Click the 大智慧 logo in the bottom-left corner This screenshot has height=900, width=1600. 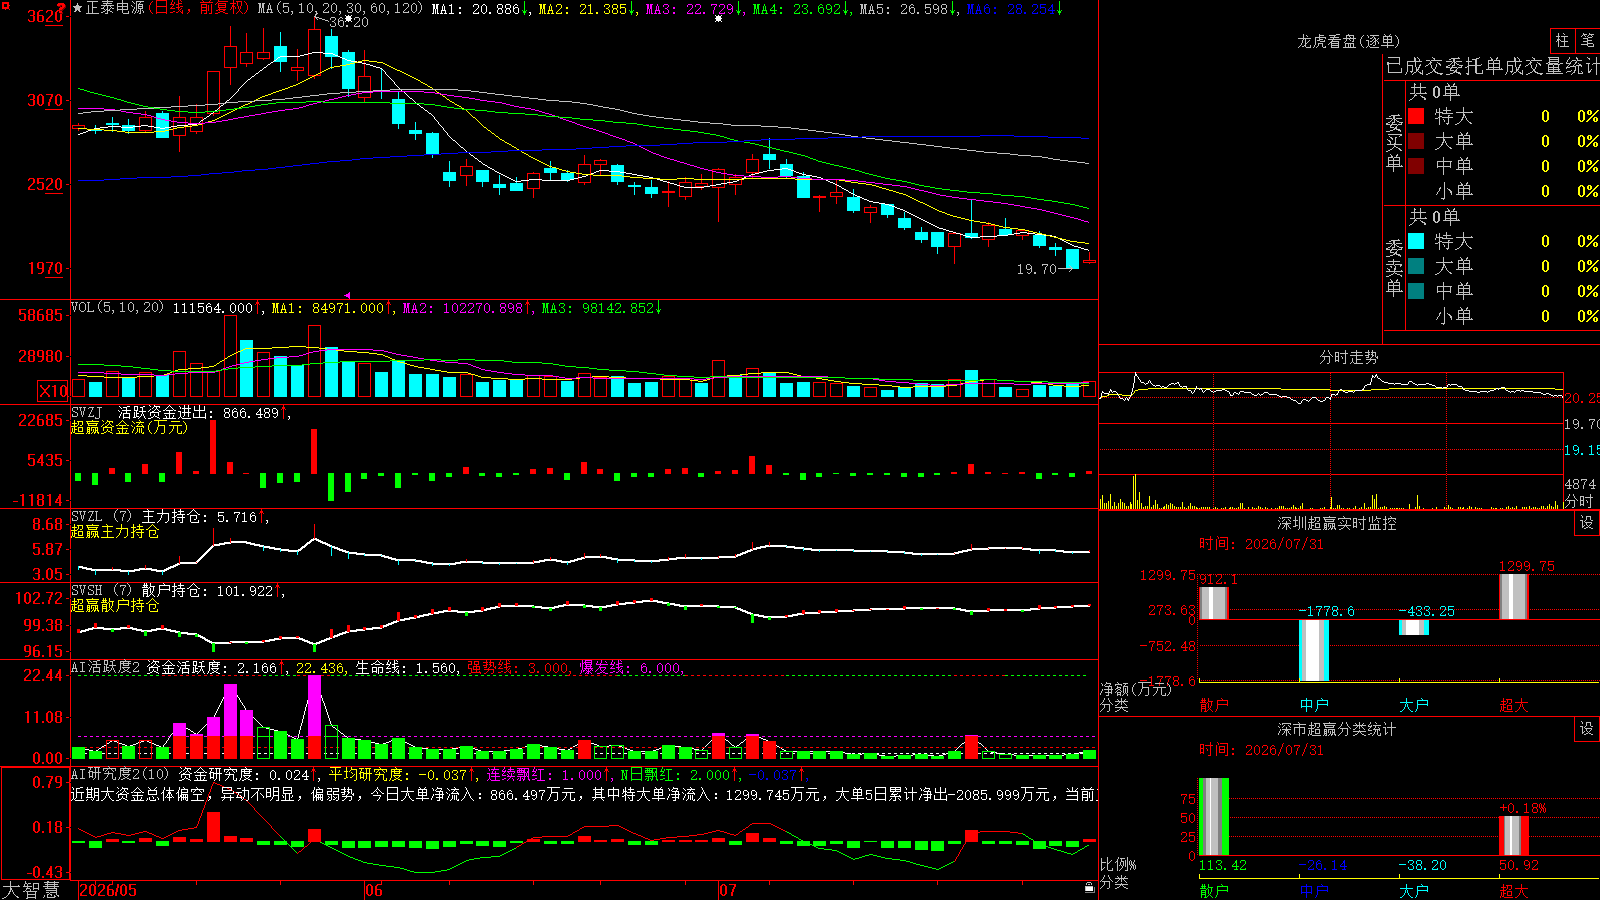click(x=31, y=890)
